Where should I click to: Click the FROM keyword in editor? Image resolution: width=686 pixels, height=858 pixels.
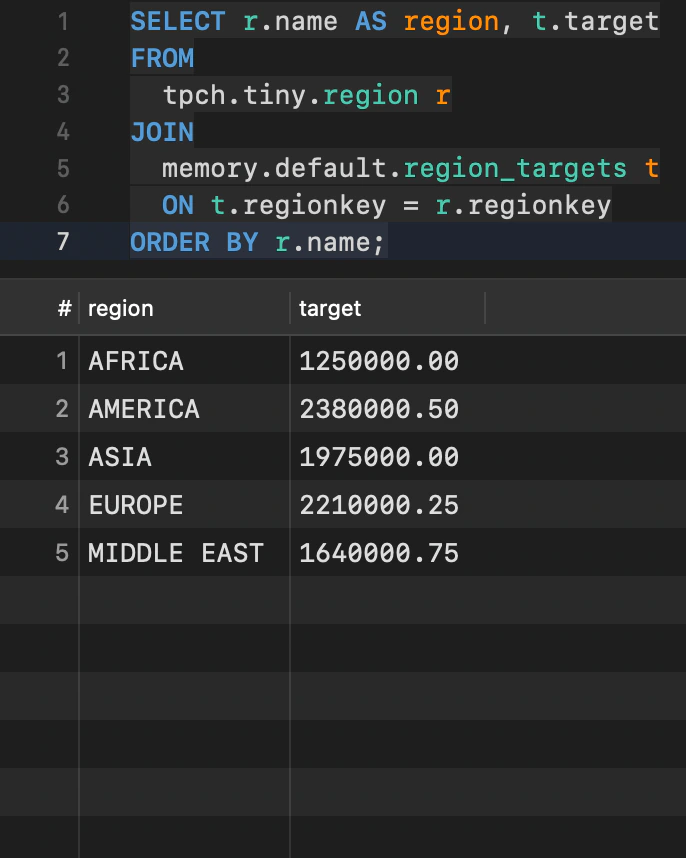(x=162, y=58)
